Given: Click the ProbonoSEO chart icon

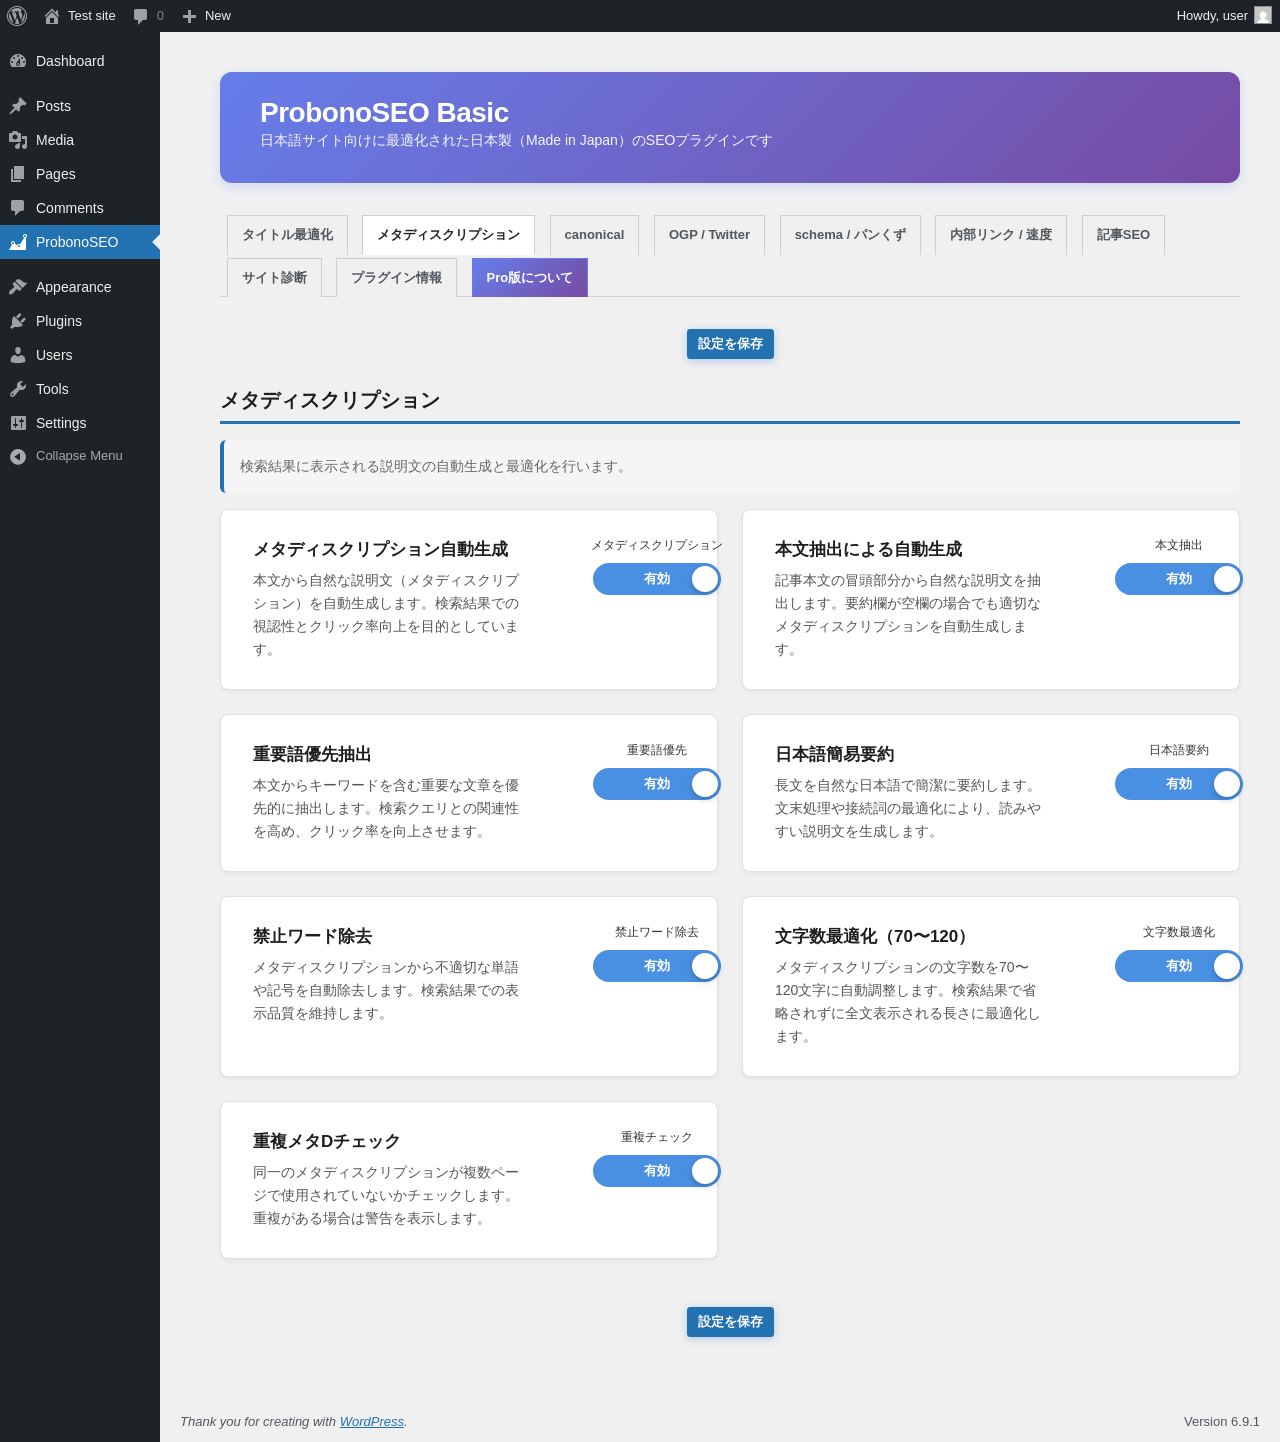Looking at the screenshot, I should click(18, 242).
